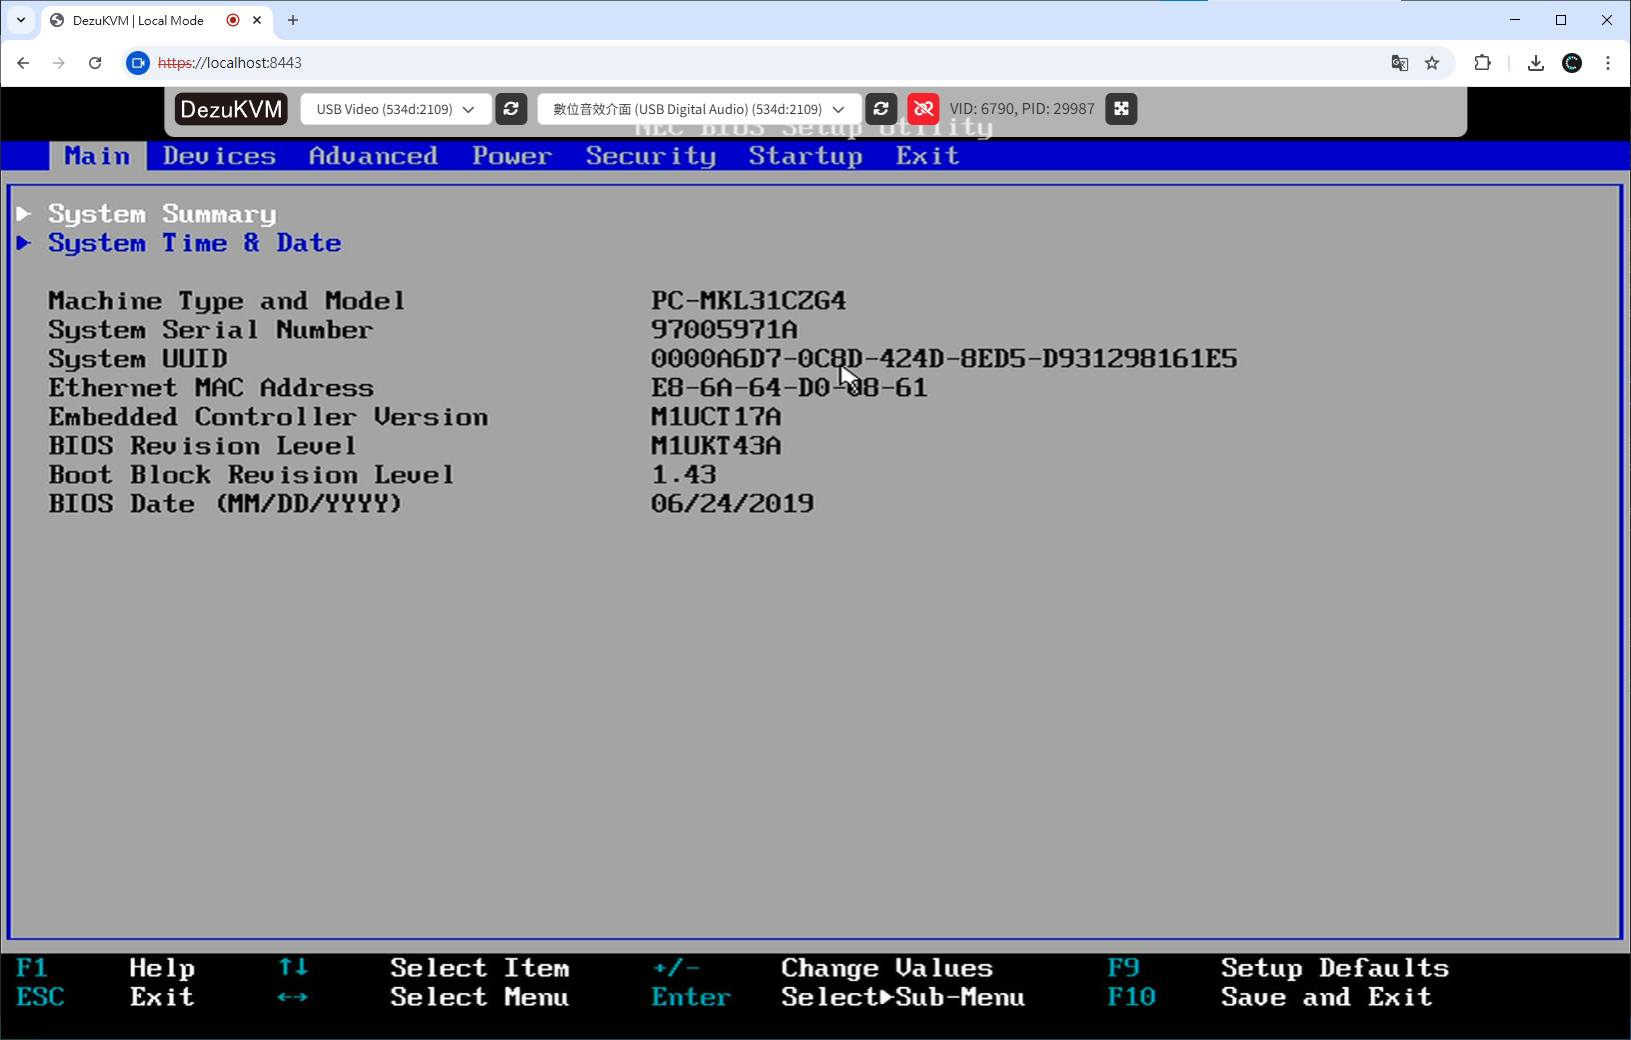Screen dimensions: 1631x1040
Task: Close the DezuKVM browser tab
Action: pyautogui.click(x=258, y=20)
